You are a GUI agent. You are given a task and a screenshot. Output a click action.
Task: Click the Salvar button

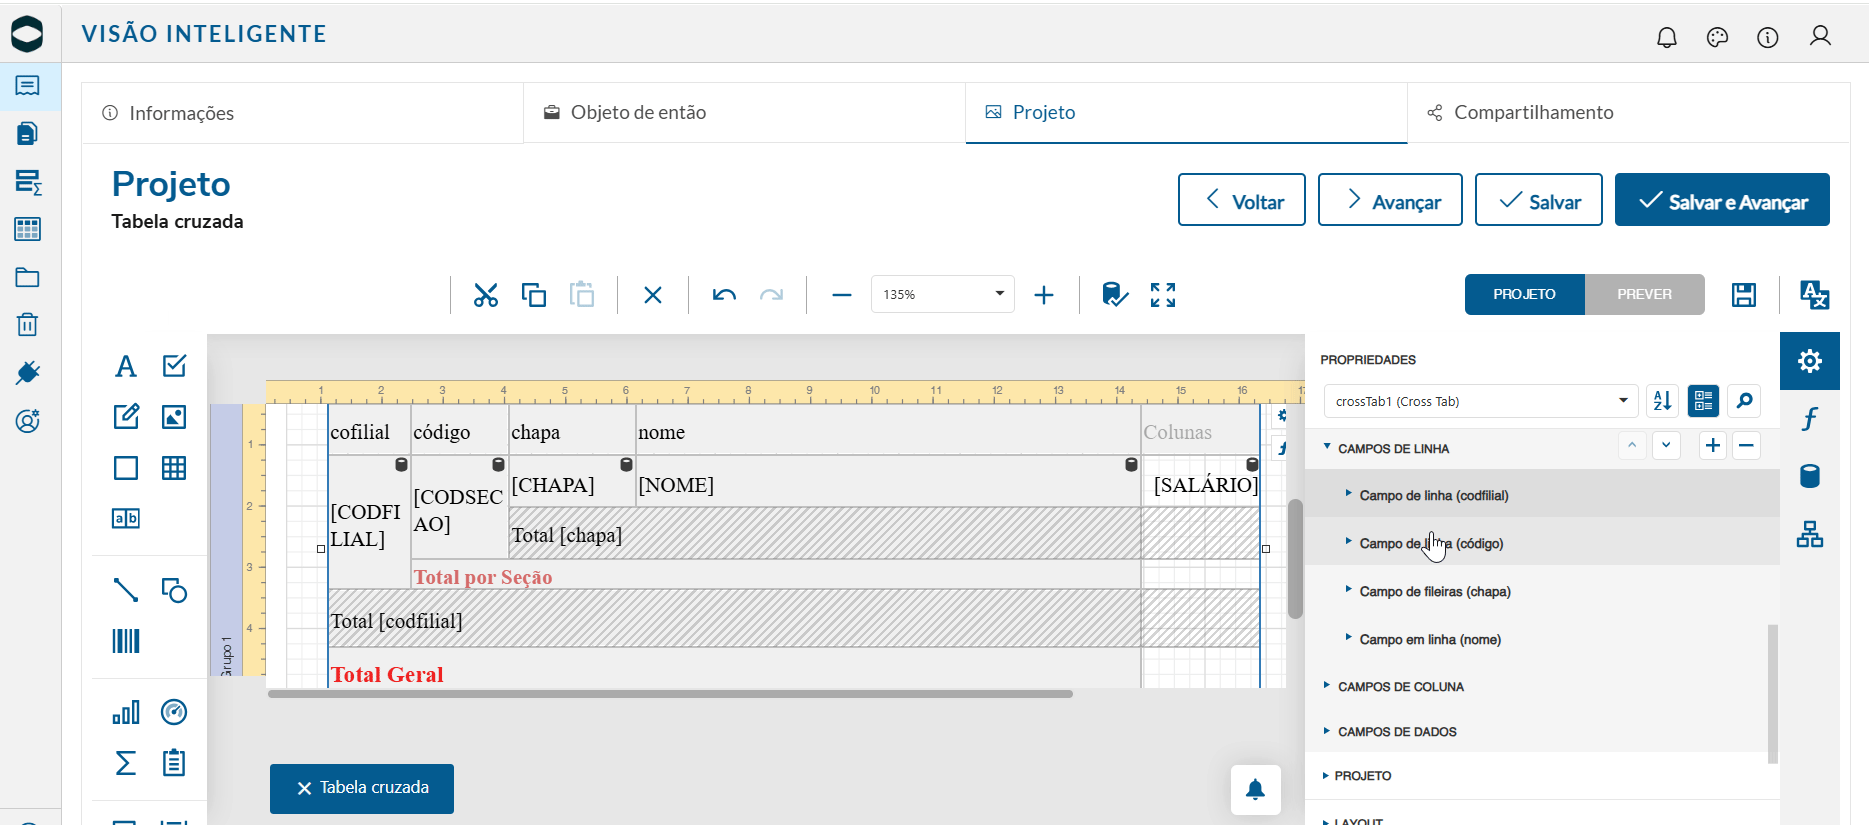point(1539,200)
